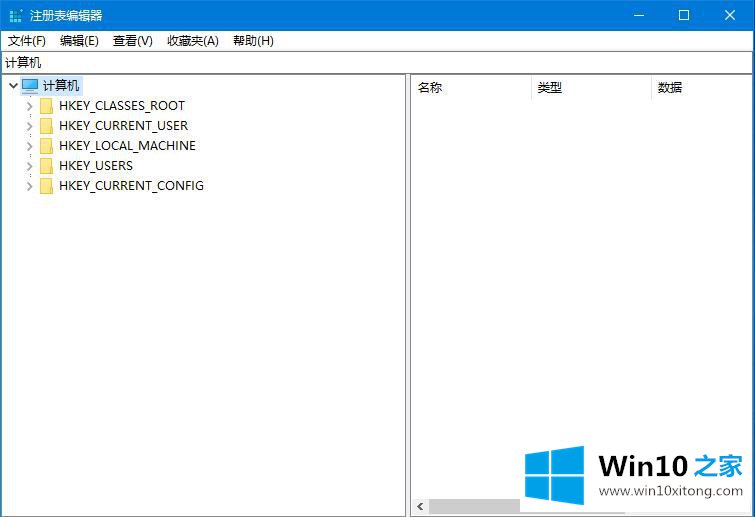The width and height of the screenshot is (755, 517).
Task: Click the HKEY_LOCAL_MACHINE folder icon
Action: click(x=46, y=146)
